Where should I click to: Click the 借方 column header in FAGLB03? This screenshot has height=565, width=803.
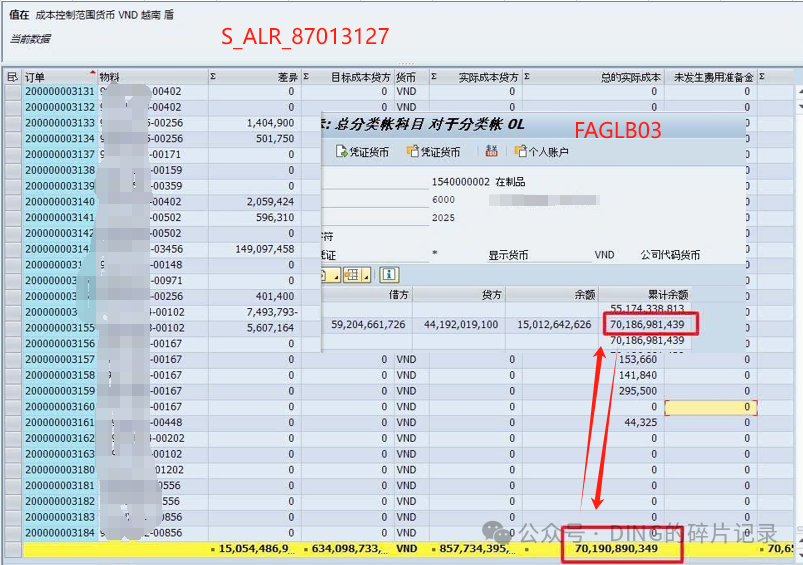coord(367,294)
